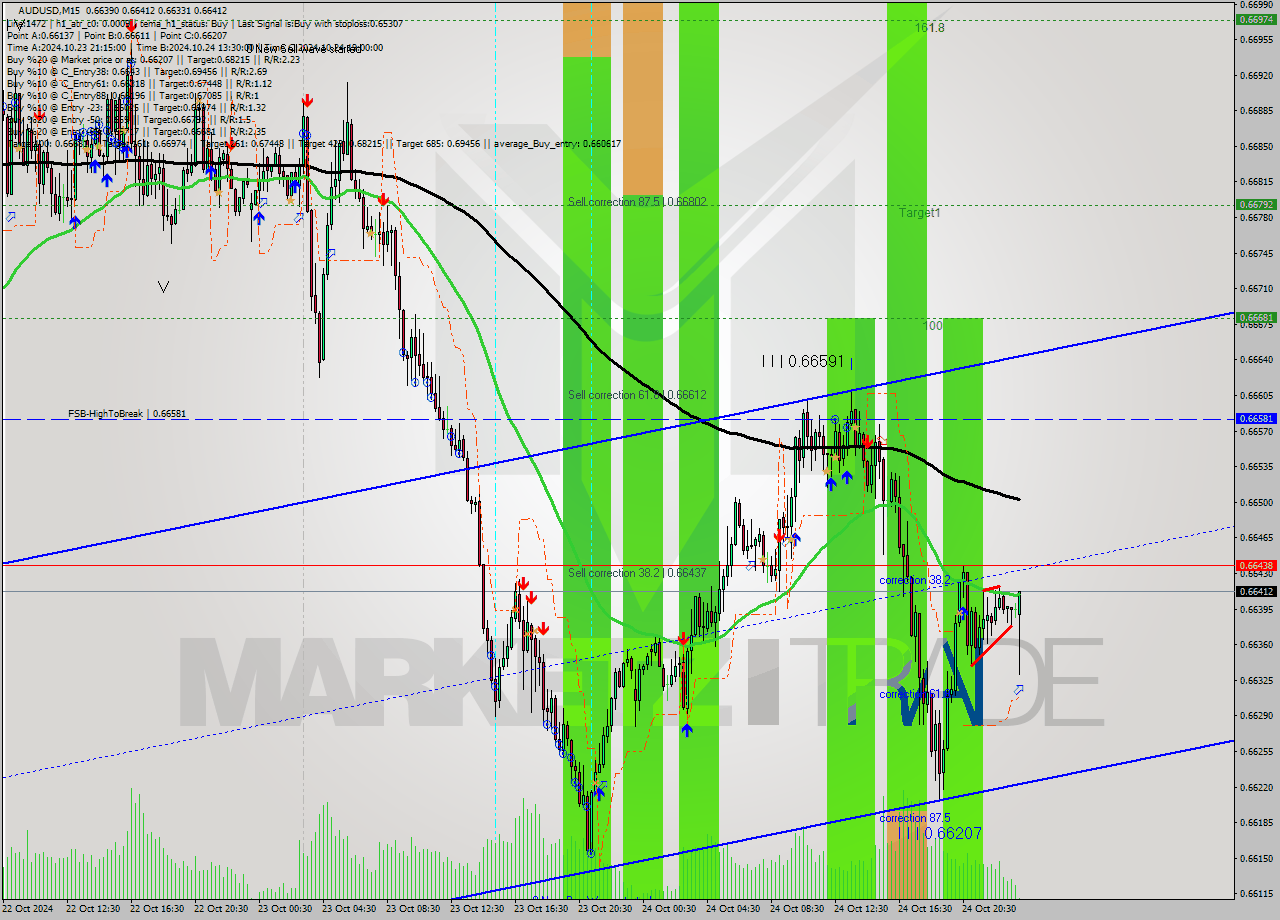The width and height of the screenshot is (1280, 920).
Task: Click '23 Oct 12:30' on the time axis
Action: (477, 909)
